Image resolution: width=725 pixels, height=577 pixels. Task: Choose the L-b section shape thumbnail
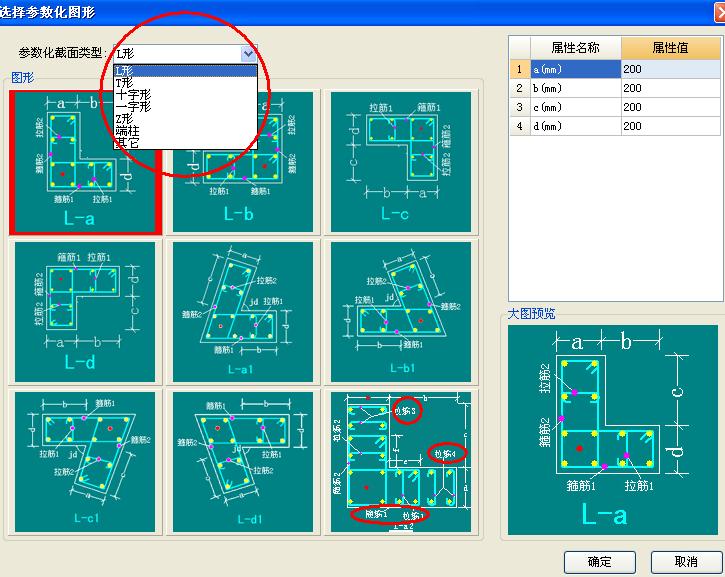click(x=243, y=162)
